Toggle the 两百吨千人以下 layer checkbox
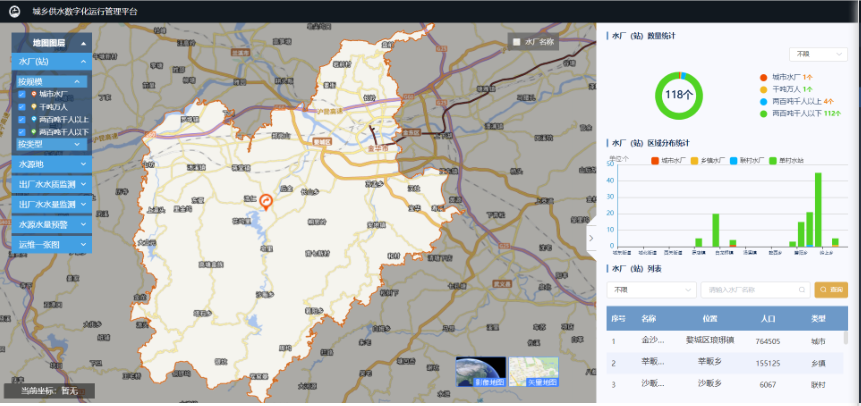The image size is (861, 406). tap(22, 131)
